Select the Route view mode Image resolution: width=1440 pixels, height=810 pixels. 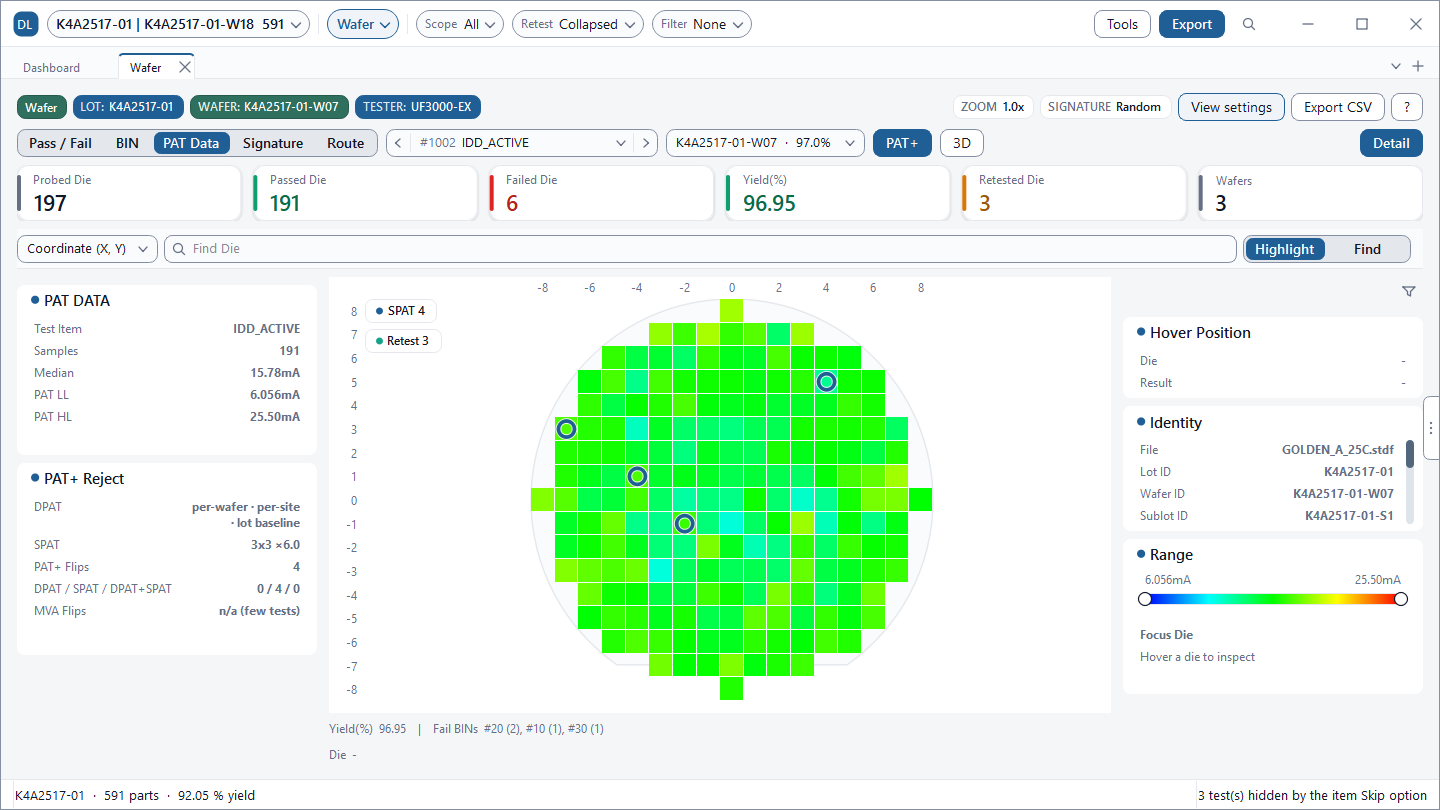pyautogui.click(x=346, y=143)
